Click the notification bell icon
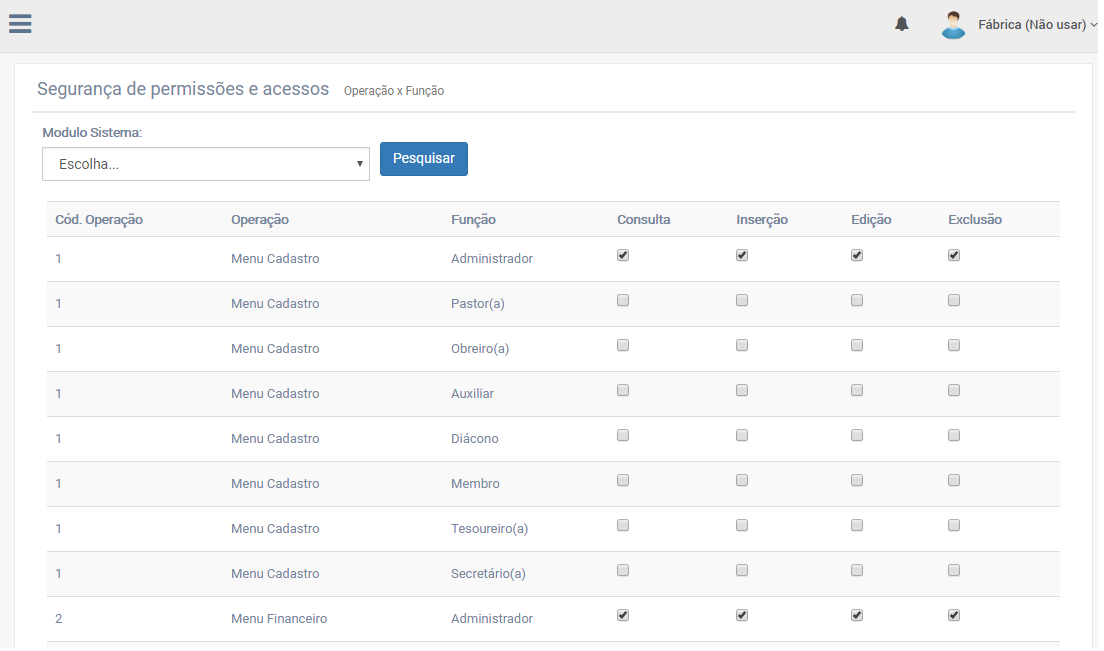 pyautogui.click(x=902, y=25)
